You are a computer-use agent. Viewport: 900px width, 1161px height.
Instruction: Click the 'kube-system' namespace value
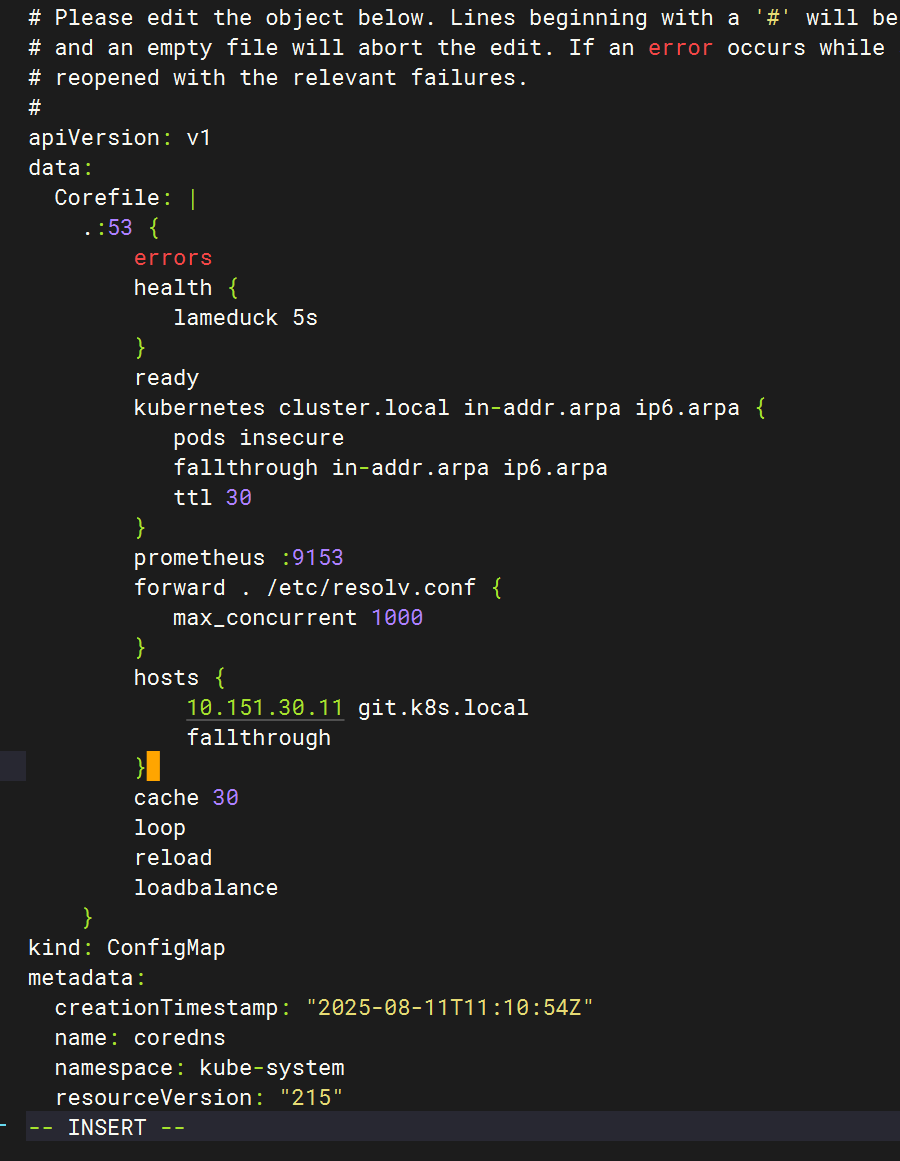click(272, 1068)
